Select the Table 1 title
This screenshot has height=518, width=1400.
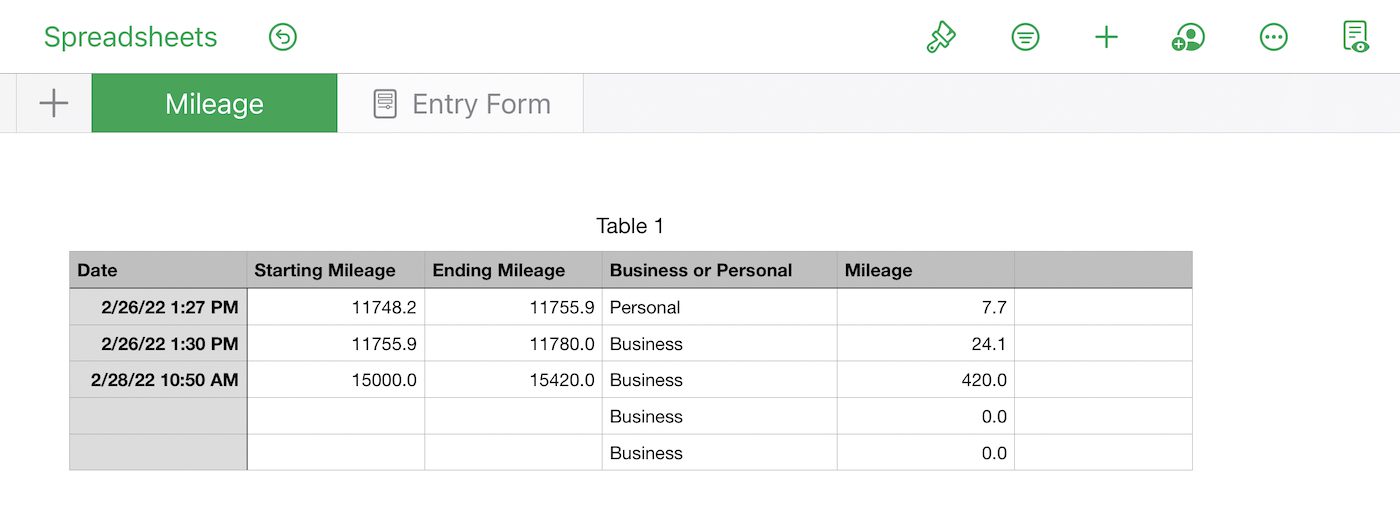[x=630, y=226]
